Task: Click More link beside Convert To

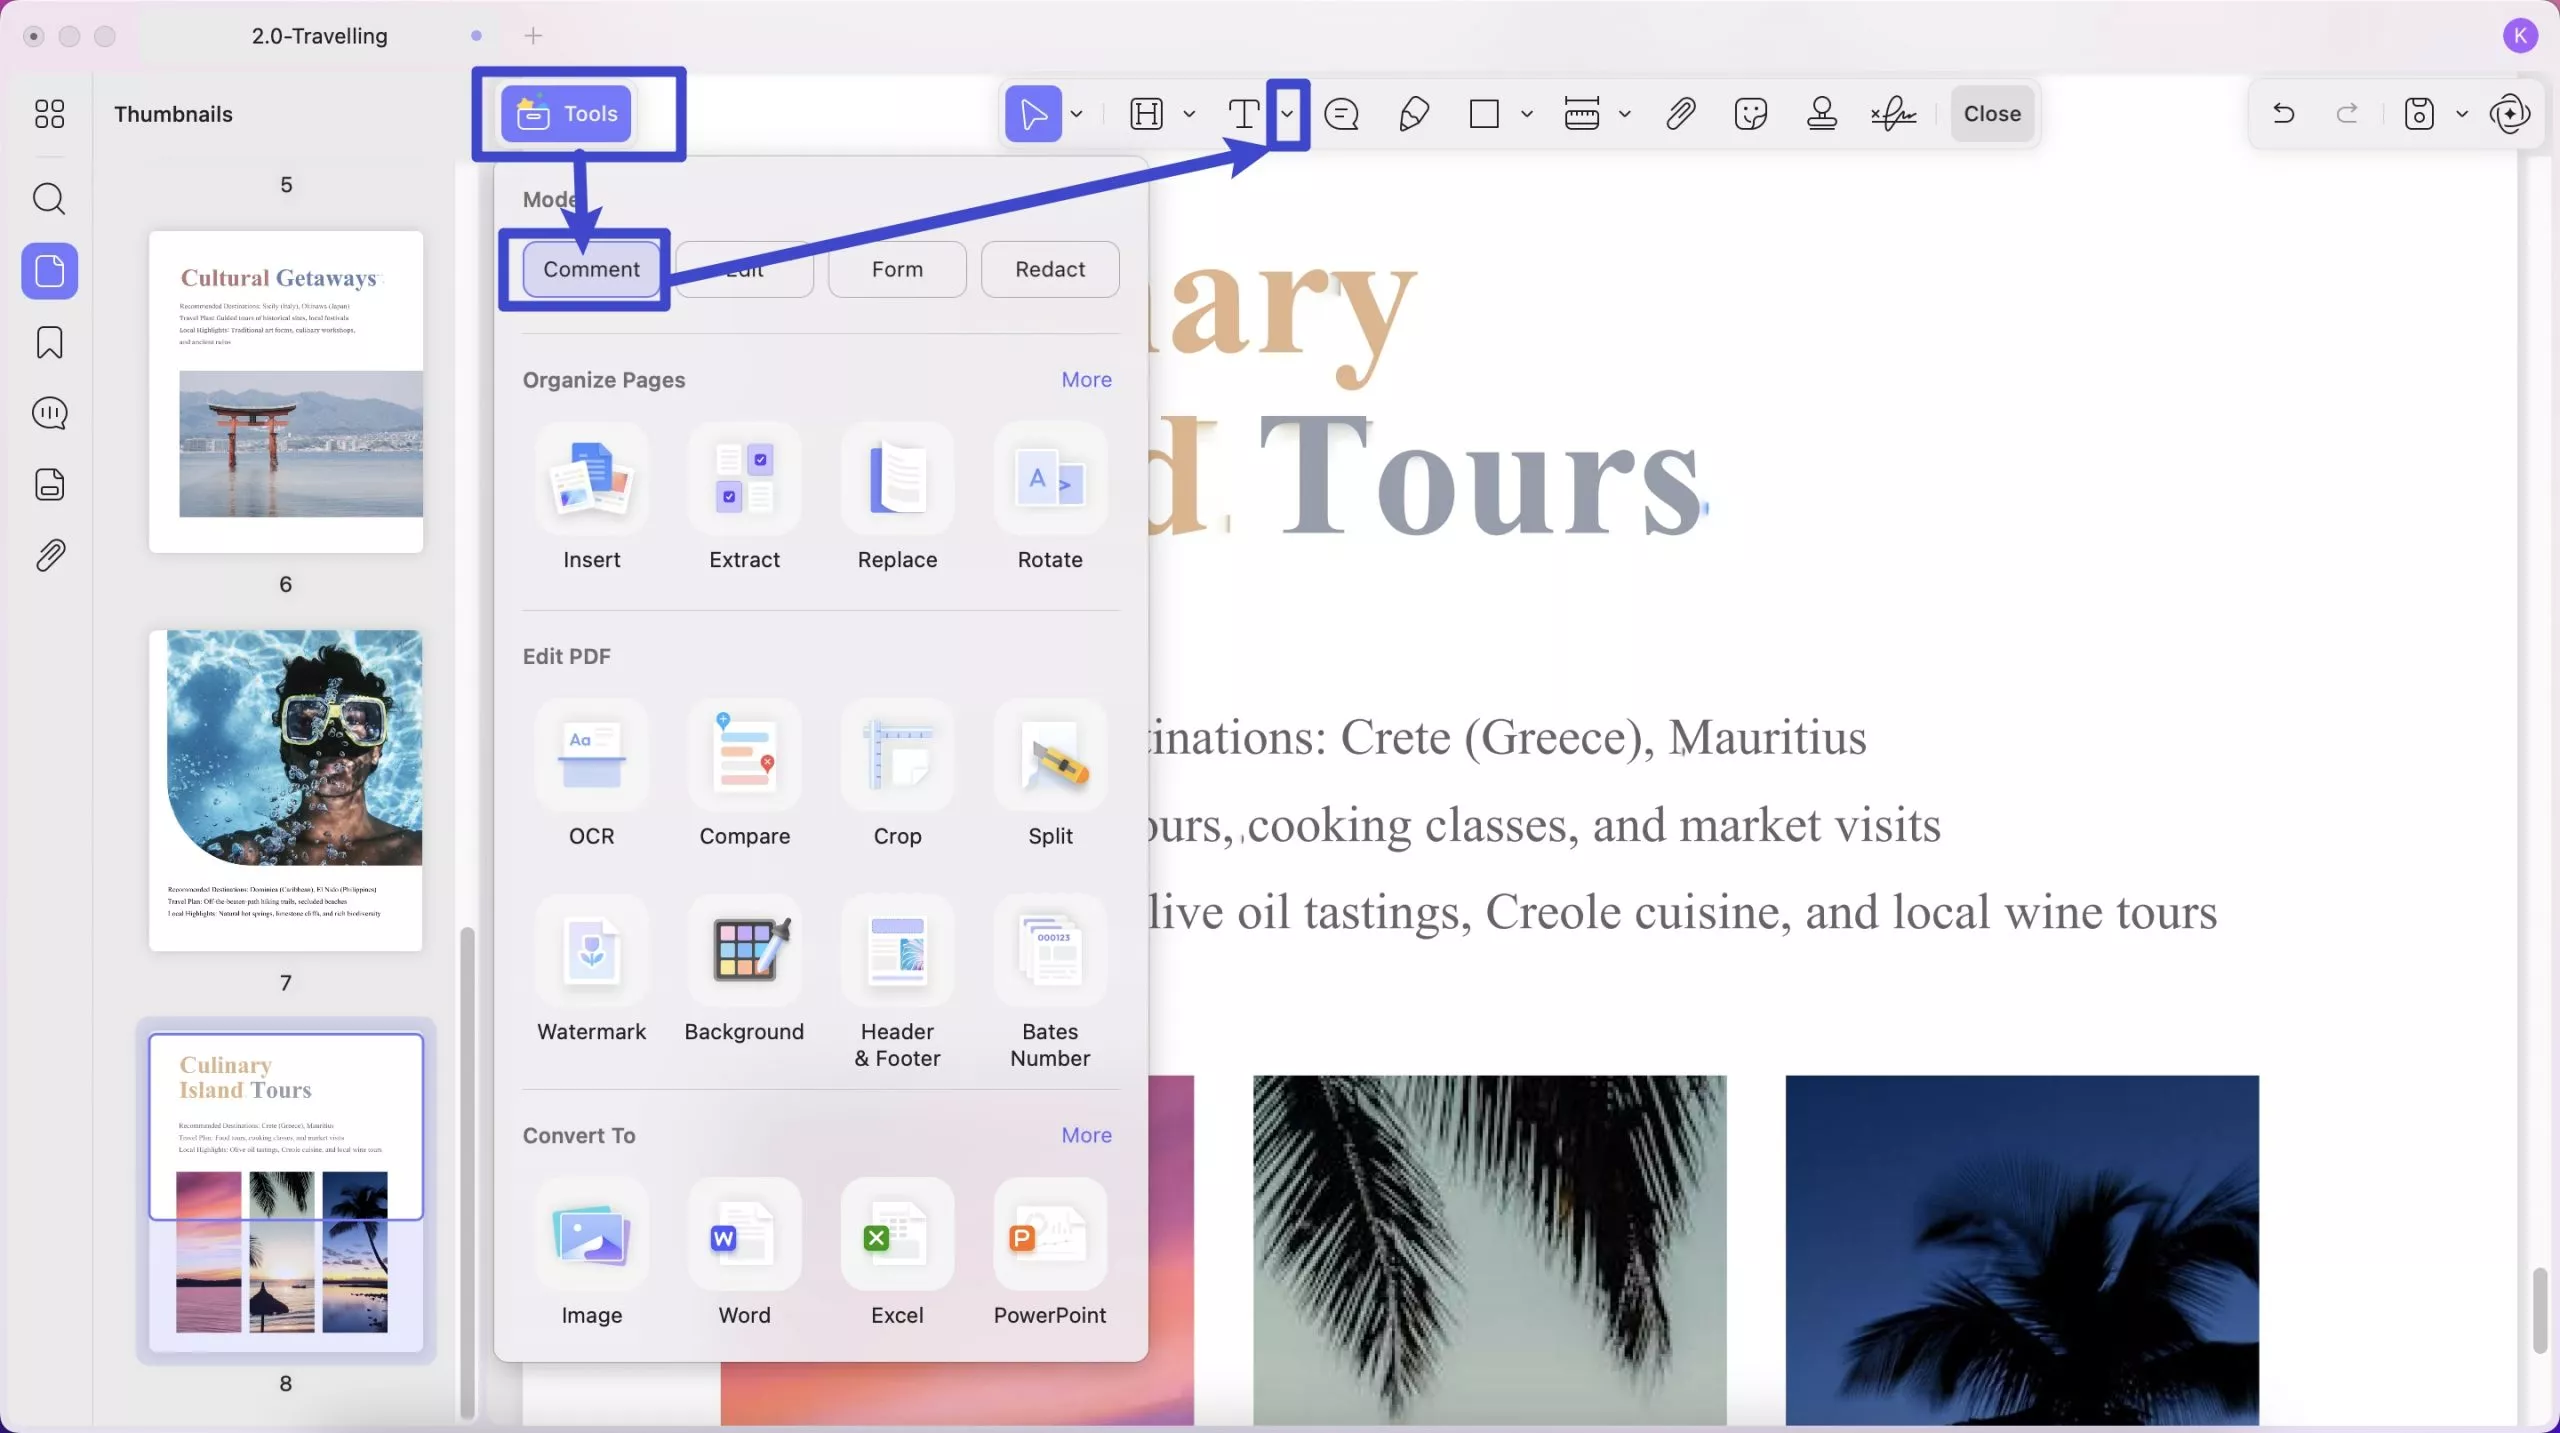Action: [x=1086, y=1136]
